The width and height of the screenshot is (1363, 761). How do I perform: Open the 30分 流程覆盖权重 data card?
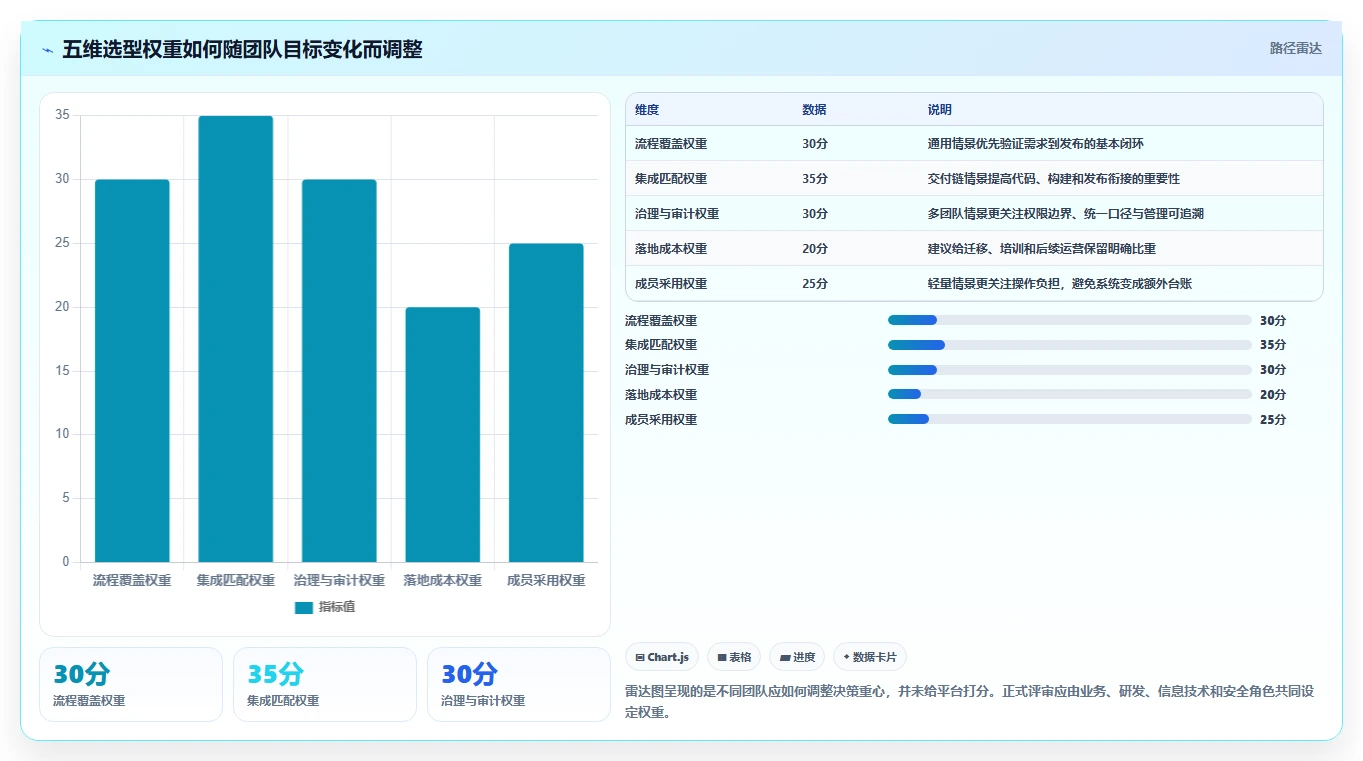coord(131,684)
